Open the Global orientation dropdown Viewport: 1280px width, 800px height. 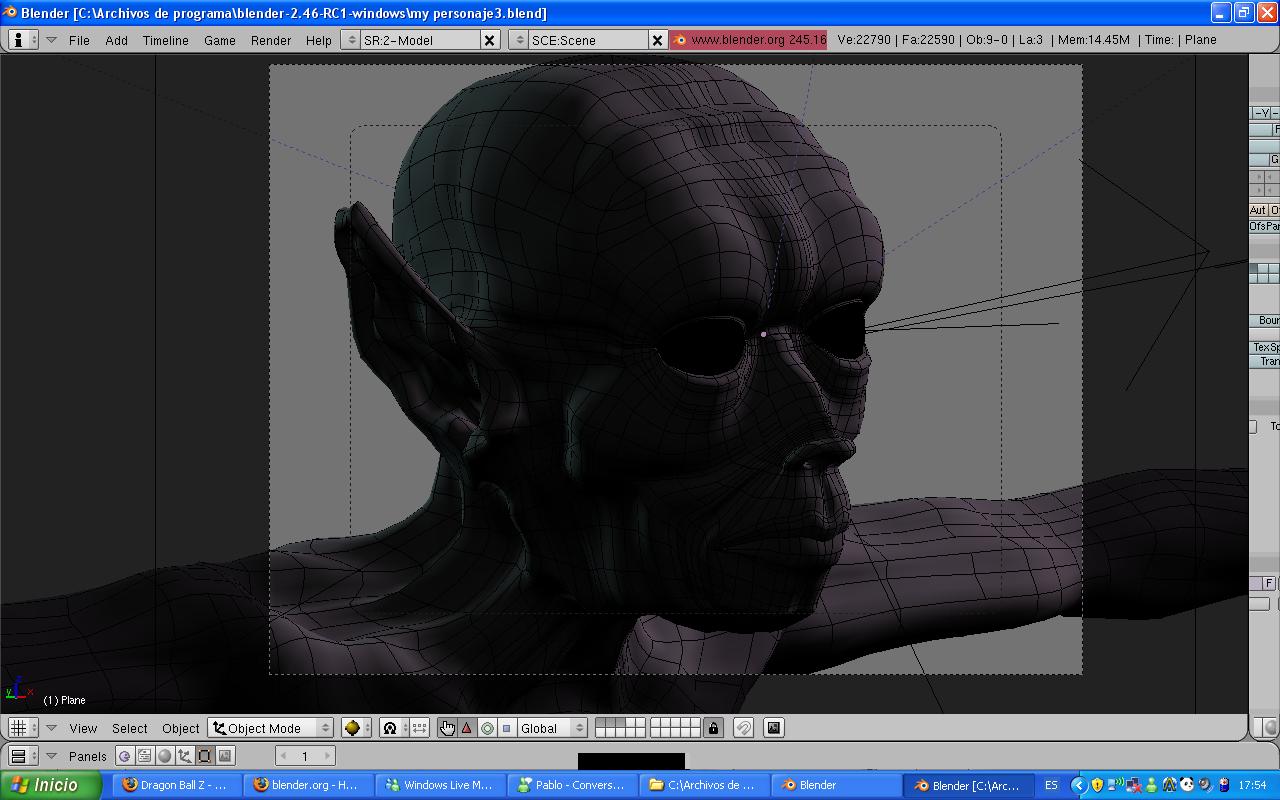tap(551, 728)
